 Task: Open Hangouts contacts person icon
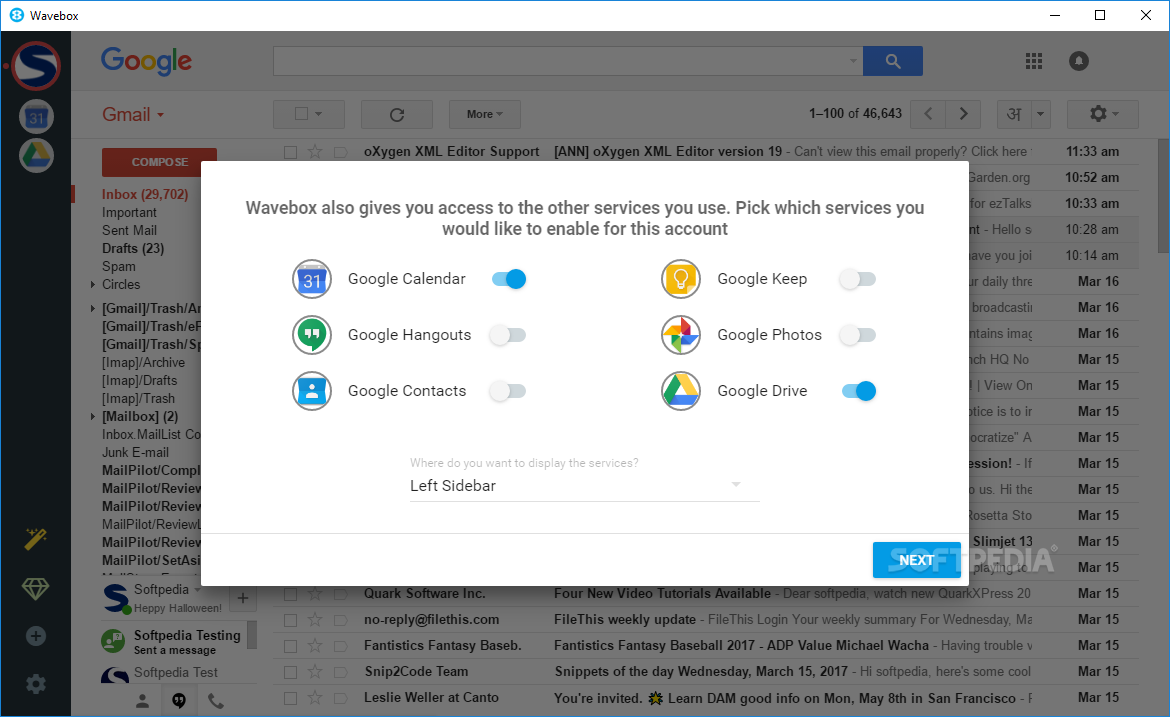point(143,701)
